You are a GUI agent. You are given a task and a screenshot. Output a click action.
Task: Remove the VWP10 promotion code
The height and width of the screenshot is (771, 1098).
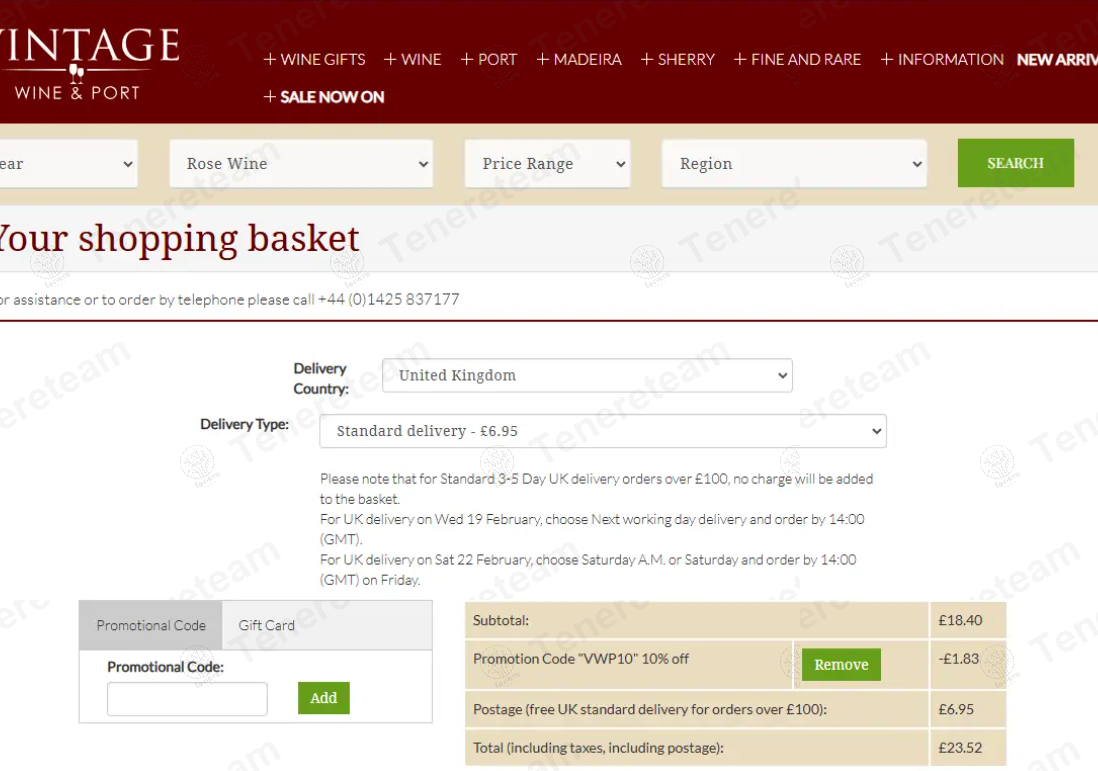[841, 665]
